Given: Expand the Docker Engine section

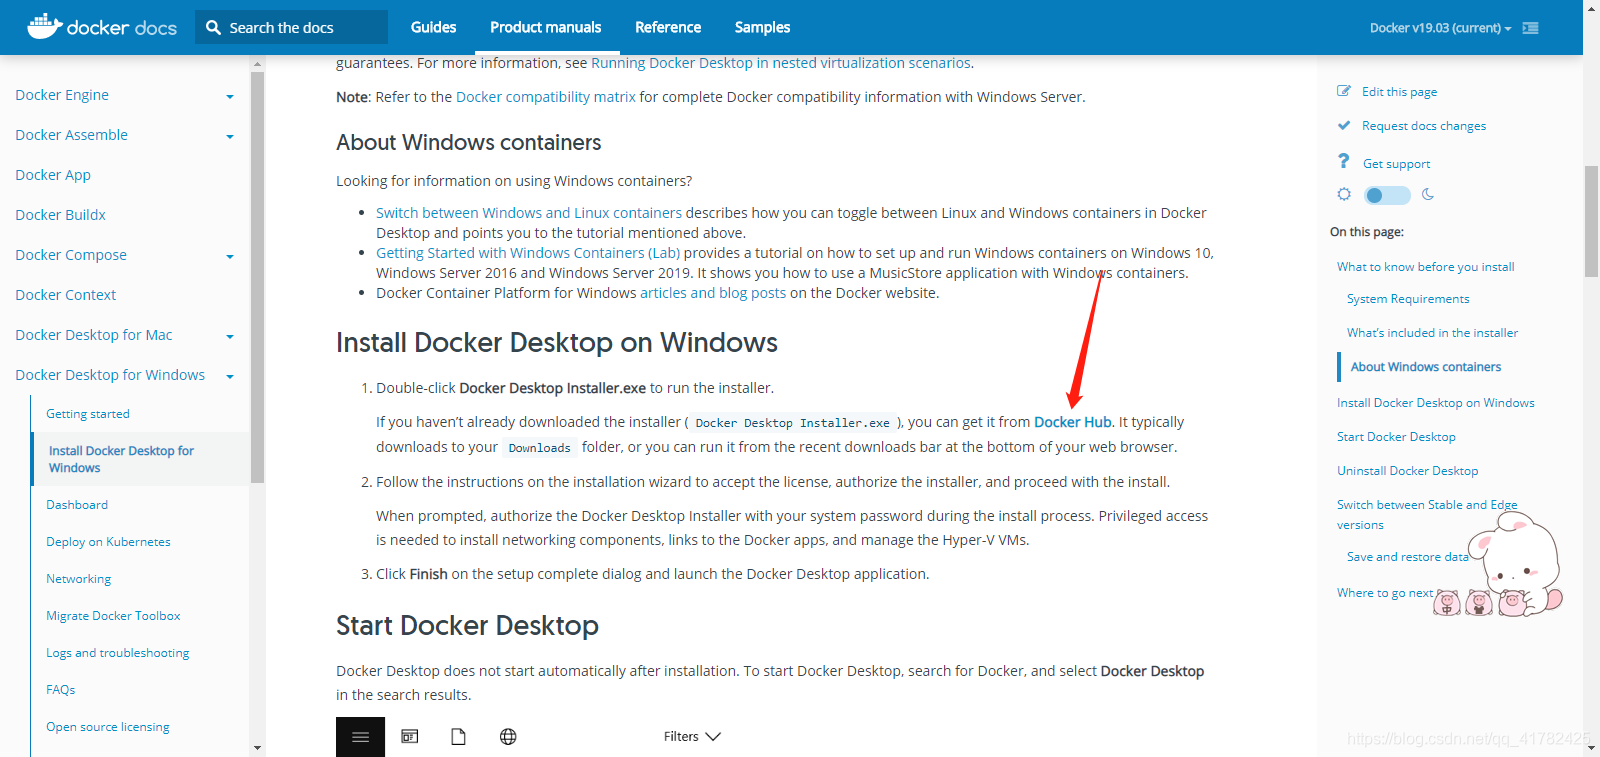Looking at the screenshot, I should coord(230,97).
